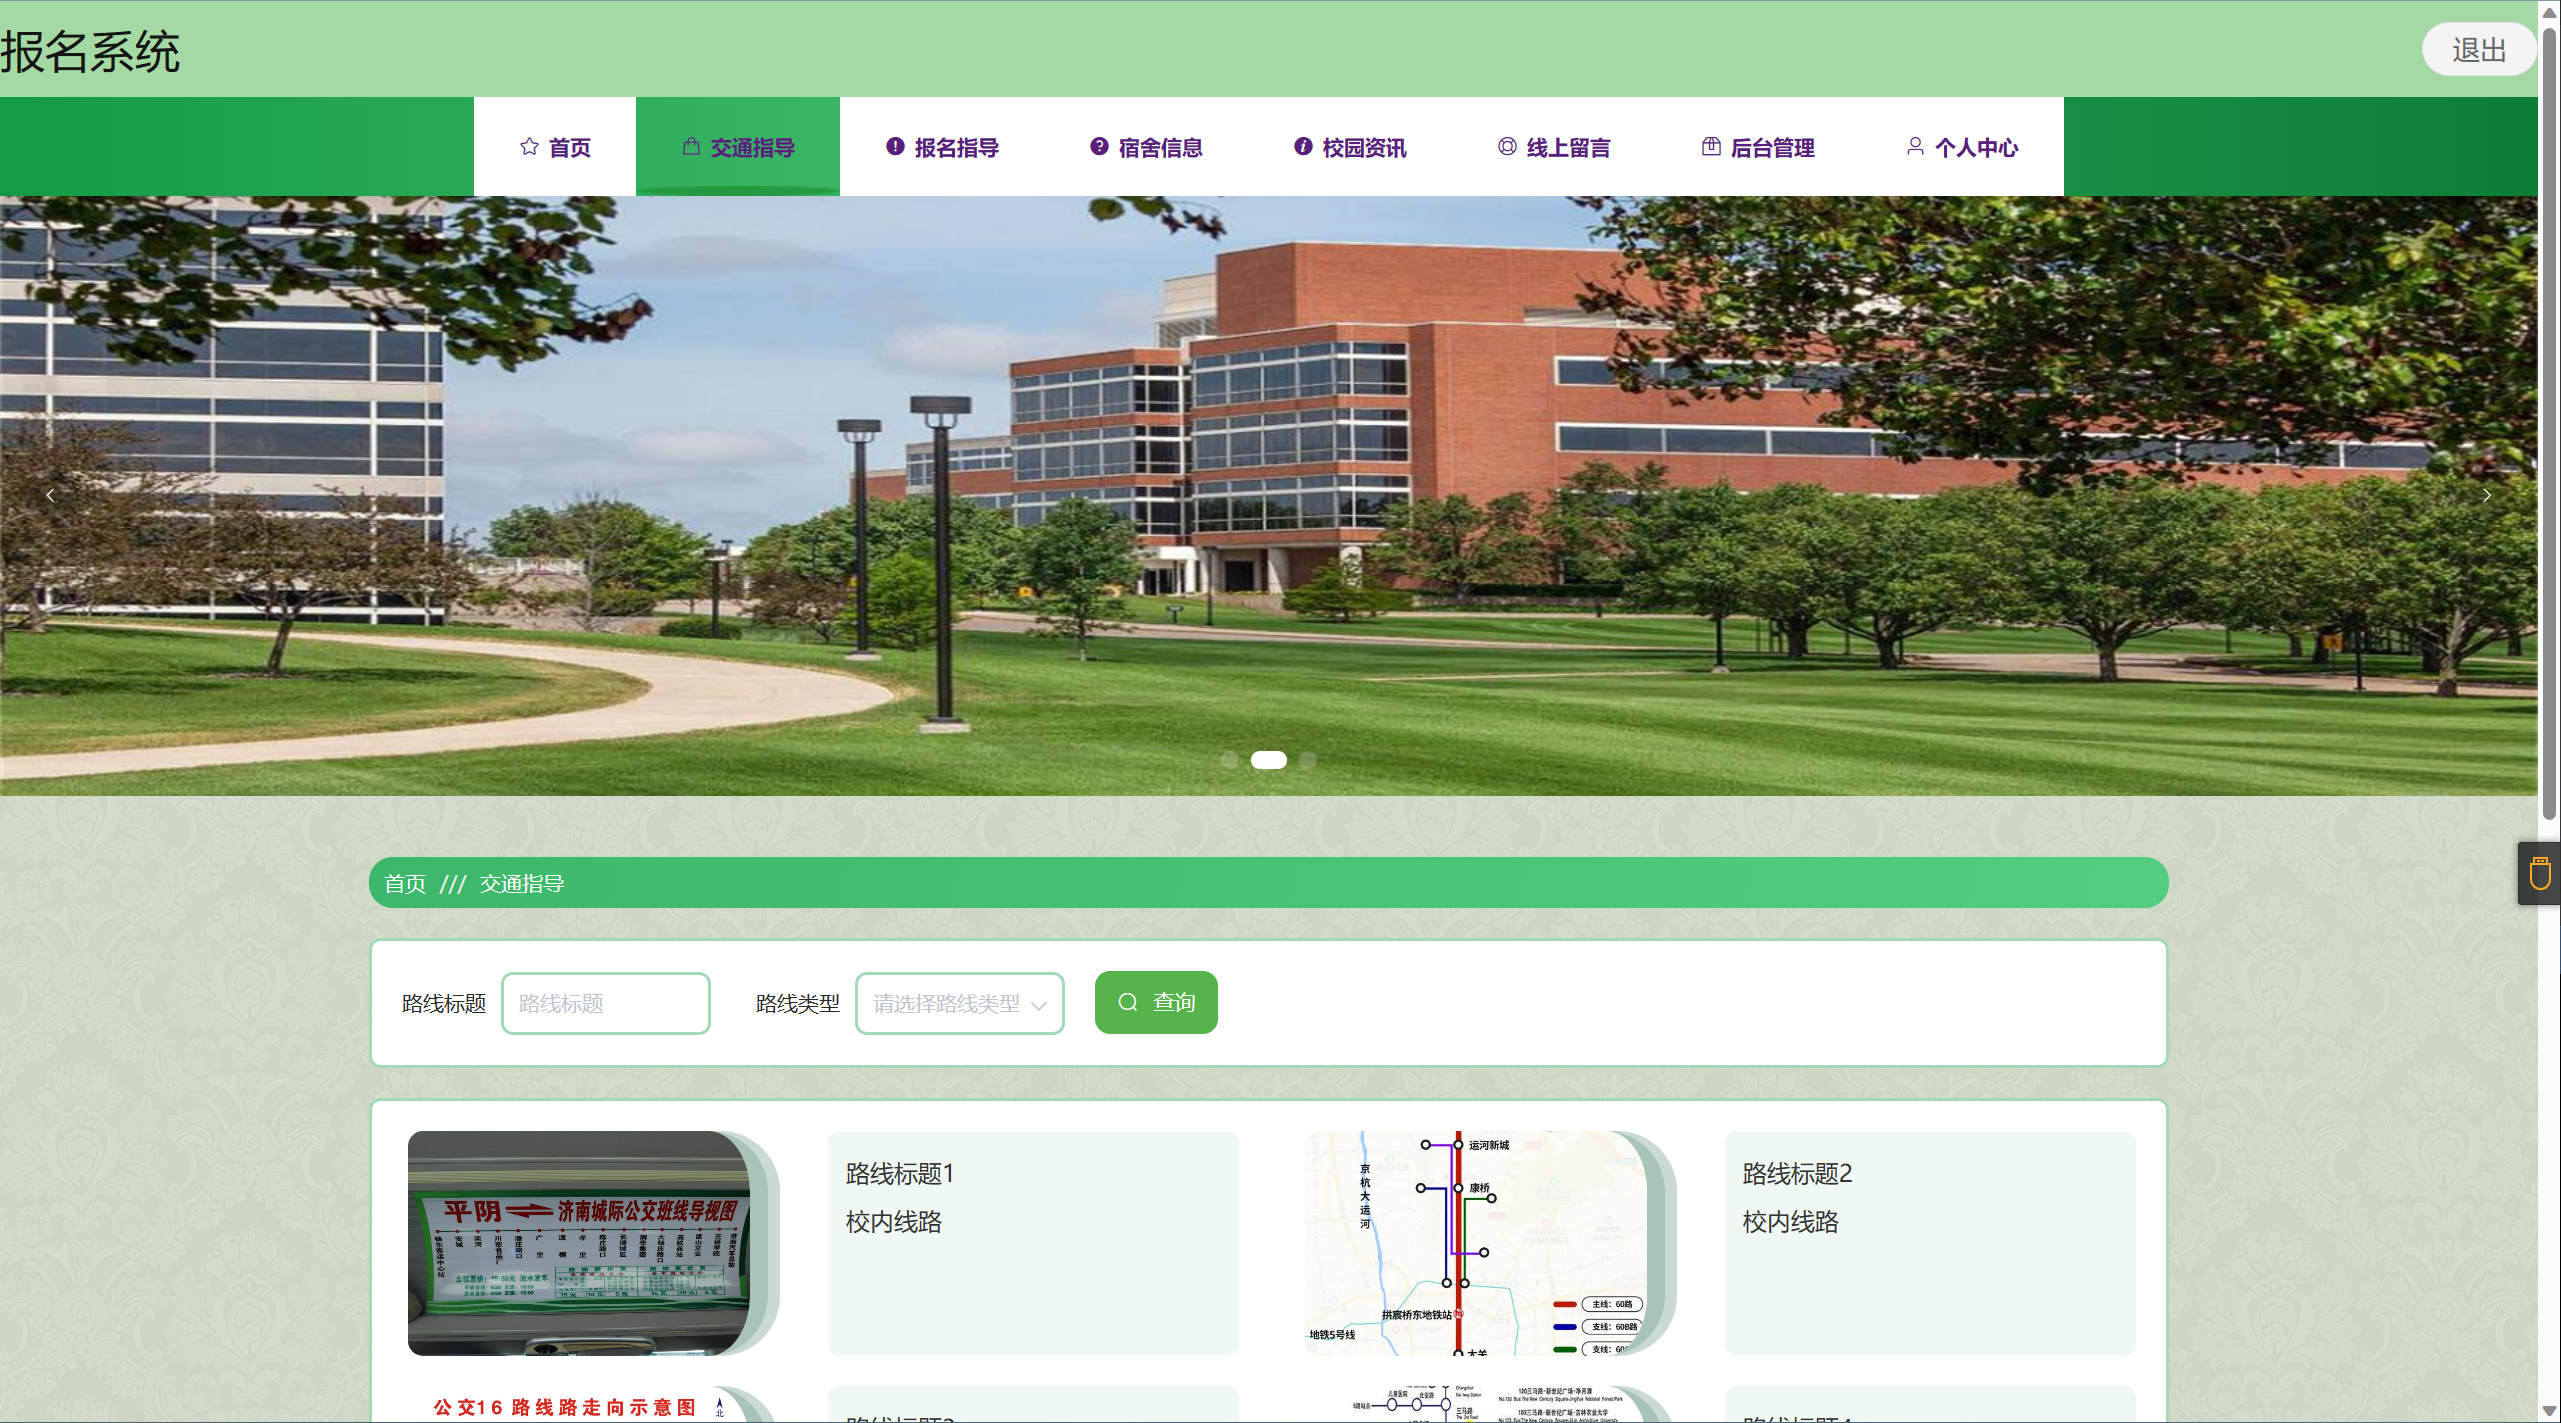This screenshot has width=2561, height=1423.
Task: Open the 校园资讯 menu item
Action: (x=1350, y=147)
